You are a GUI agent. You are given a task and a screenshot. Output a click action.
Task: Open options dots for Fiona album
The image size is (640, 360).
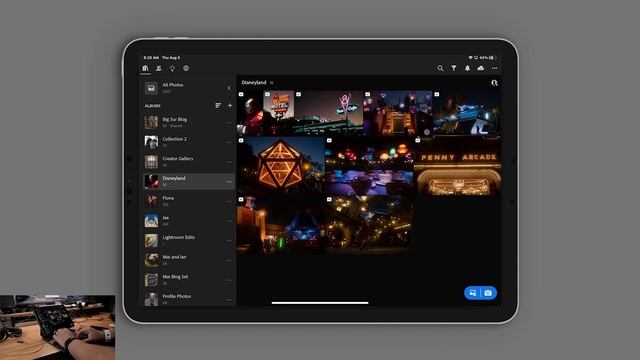(x=229, y=201)
